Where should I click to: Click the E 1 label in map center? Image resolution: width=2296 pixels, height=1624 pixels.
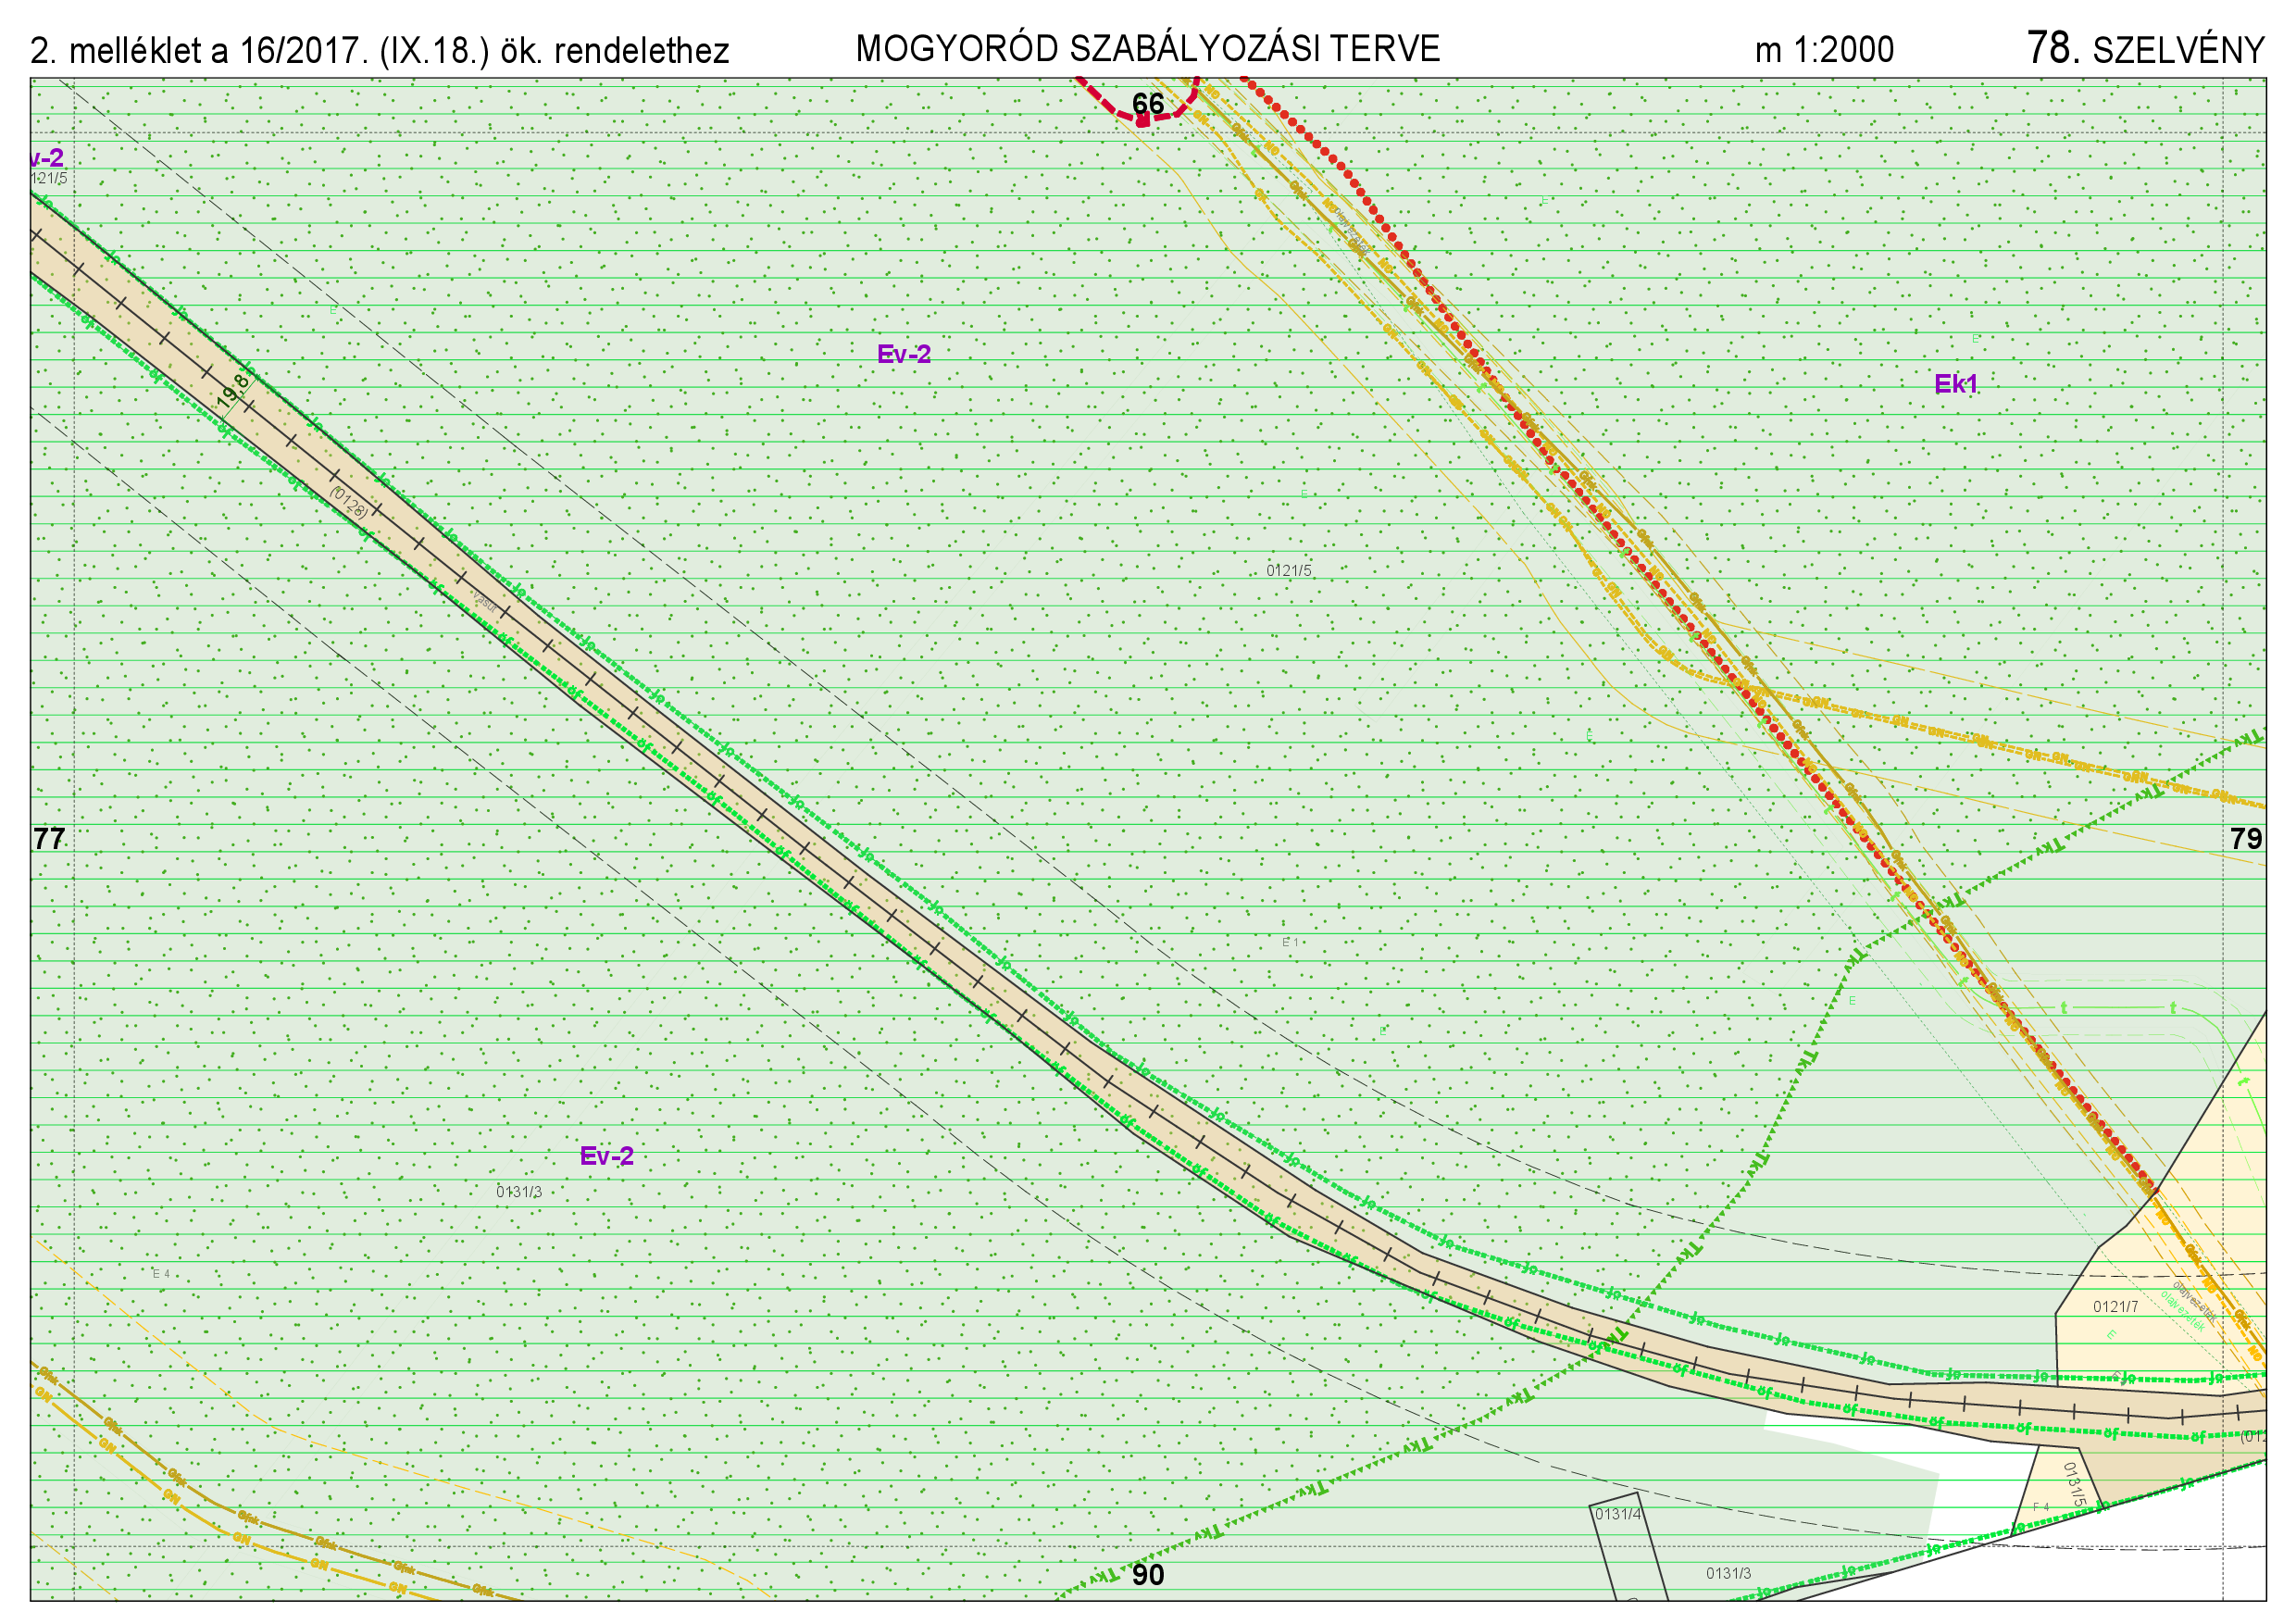pyautogui.click(x=1290, y=942)
